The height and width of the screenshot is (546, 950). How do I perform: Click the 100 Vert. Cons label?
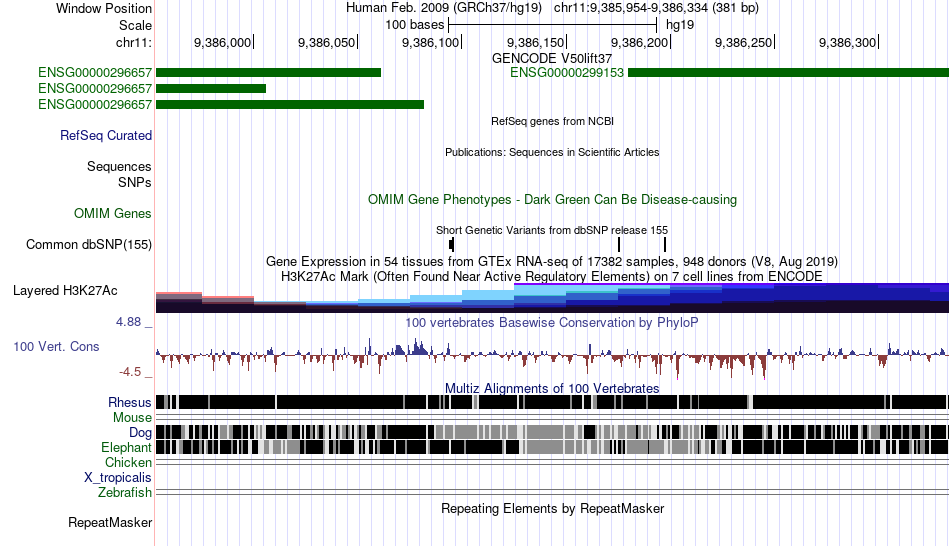pos(56,347)
